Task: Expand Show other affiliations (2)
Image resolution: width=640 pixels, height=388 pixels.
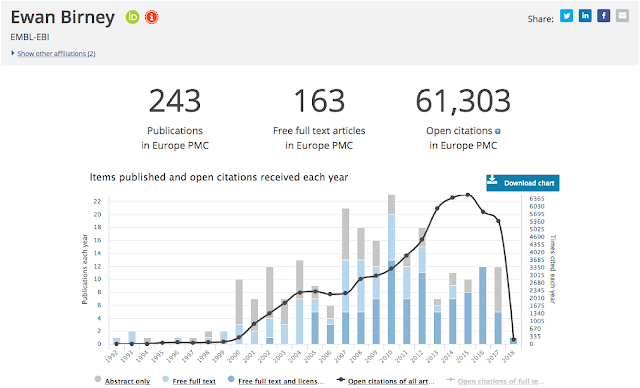Action: (x=56, y=53)
